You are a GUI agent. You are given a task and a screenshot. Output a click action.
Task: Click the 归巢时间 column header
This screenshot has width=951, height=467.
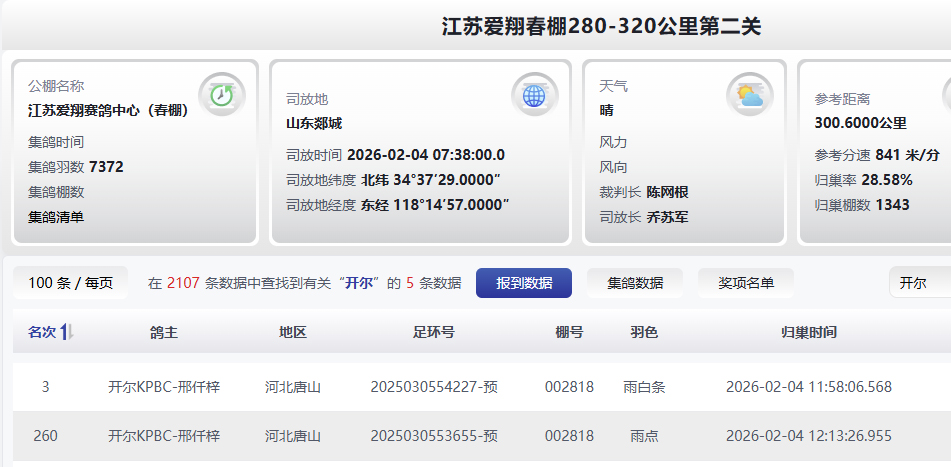(808, 332)
